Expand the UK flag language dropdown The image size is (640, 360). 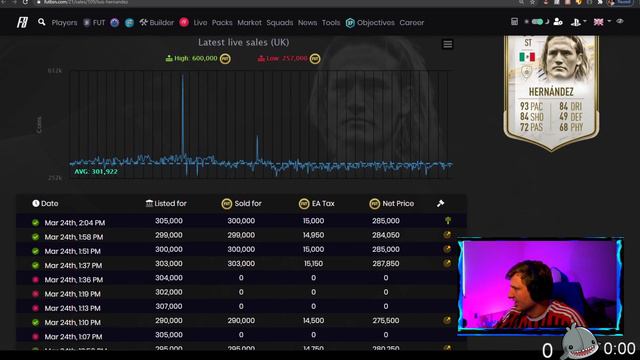click(602, 22)
